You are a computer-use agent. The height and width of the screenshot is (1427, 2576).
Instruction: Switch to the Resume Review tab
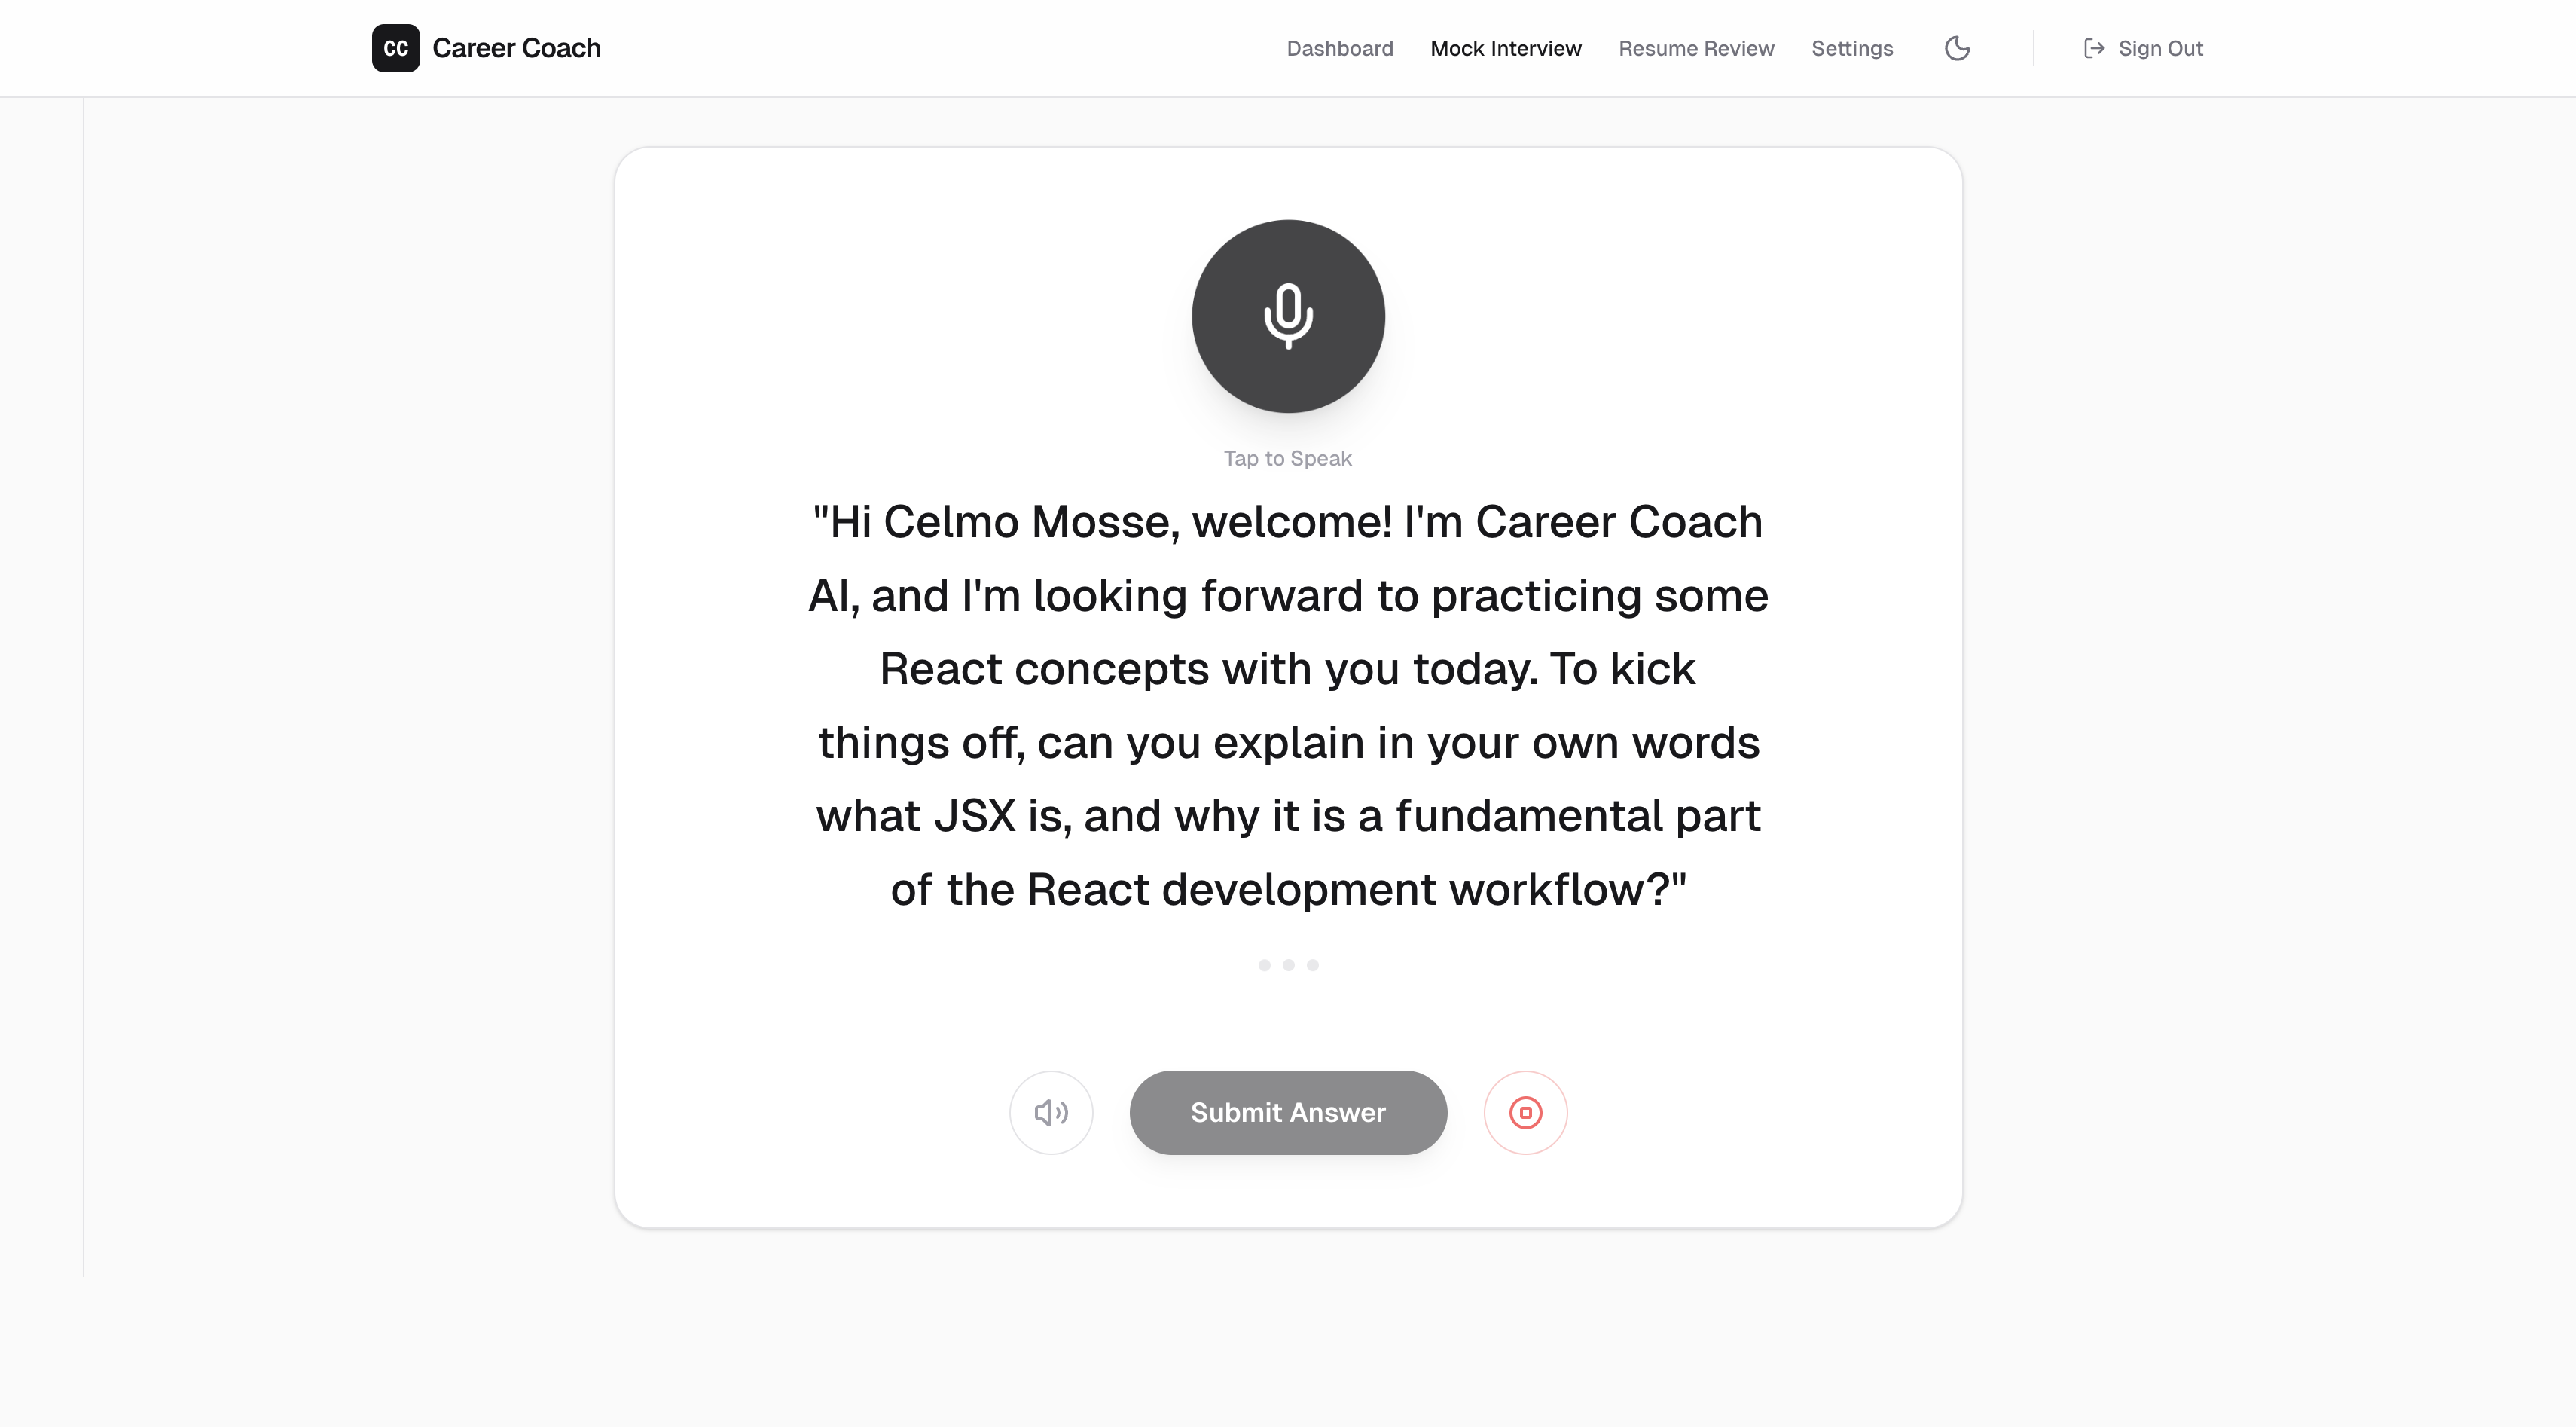click(1695, 48)
